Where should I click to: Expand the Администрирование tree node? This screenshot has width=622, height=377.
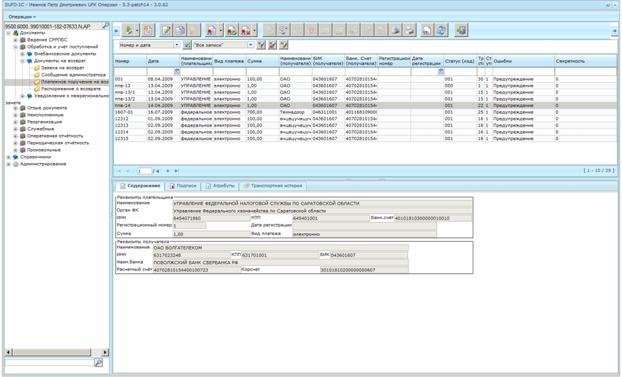(x=8, y=164)
